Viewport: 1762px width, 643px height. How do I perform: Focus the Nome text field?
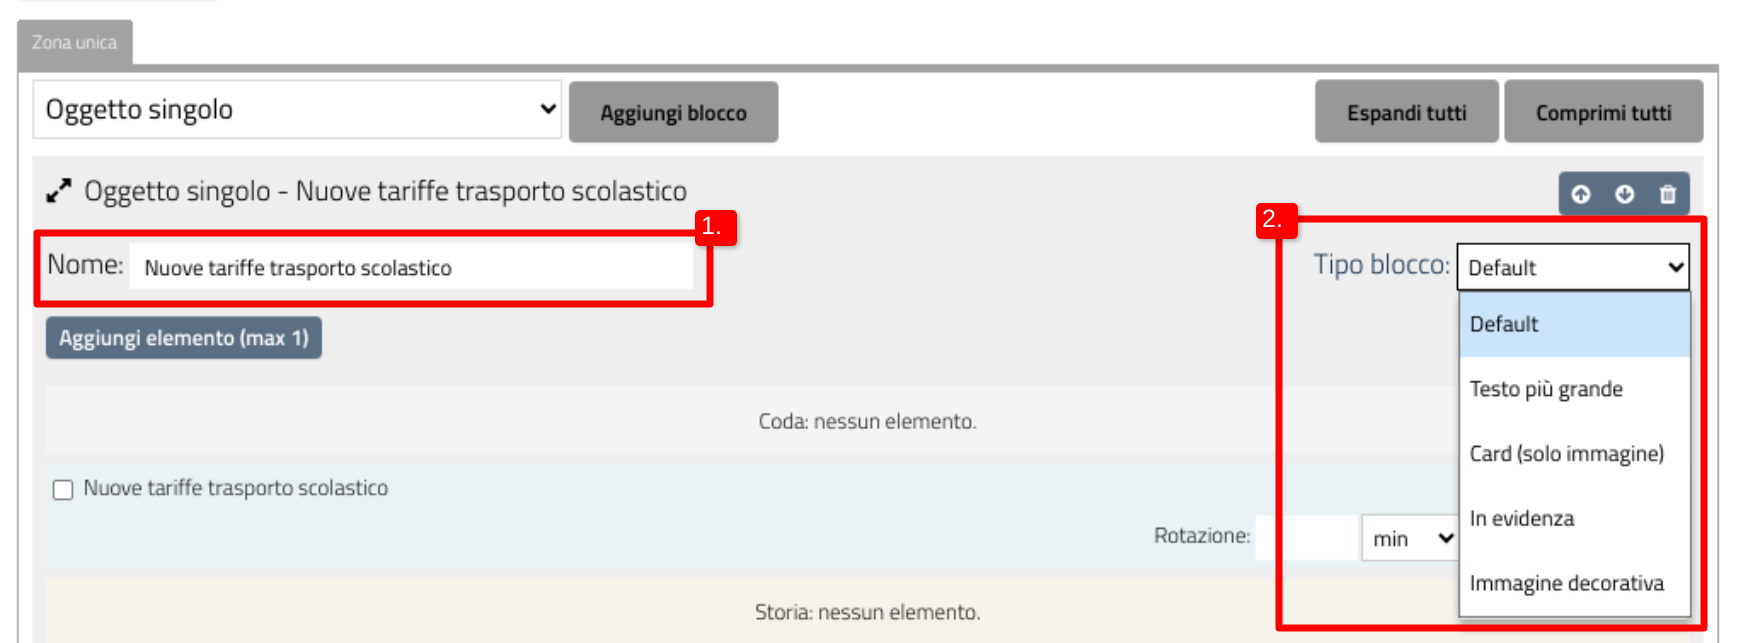point(410,268)
